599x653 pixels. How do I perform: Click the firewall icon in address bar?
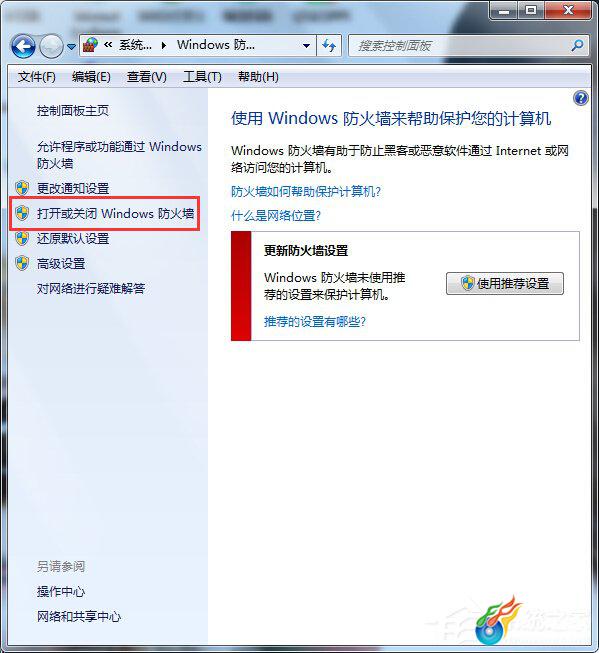point(90,45)
